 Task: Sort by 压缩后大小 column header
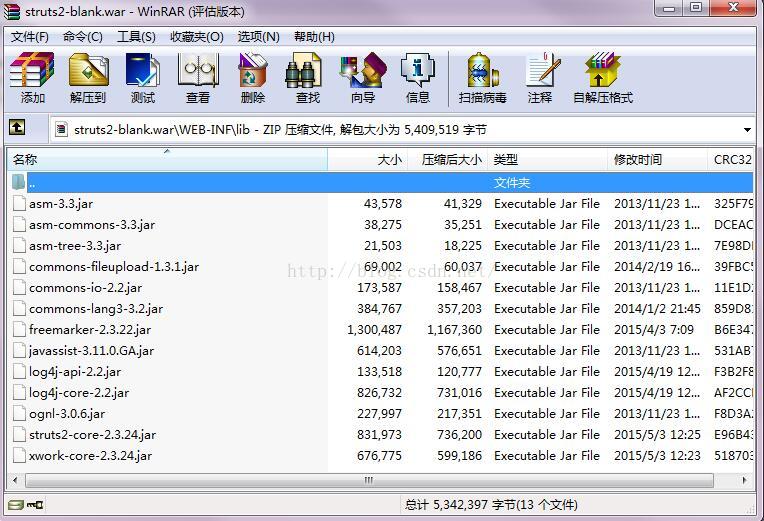tap(447, 159)
